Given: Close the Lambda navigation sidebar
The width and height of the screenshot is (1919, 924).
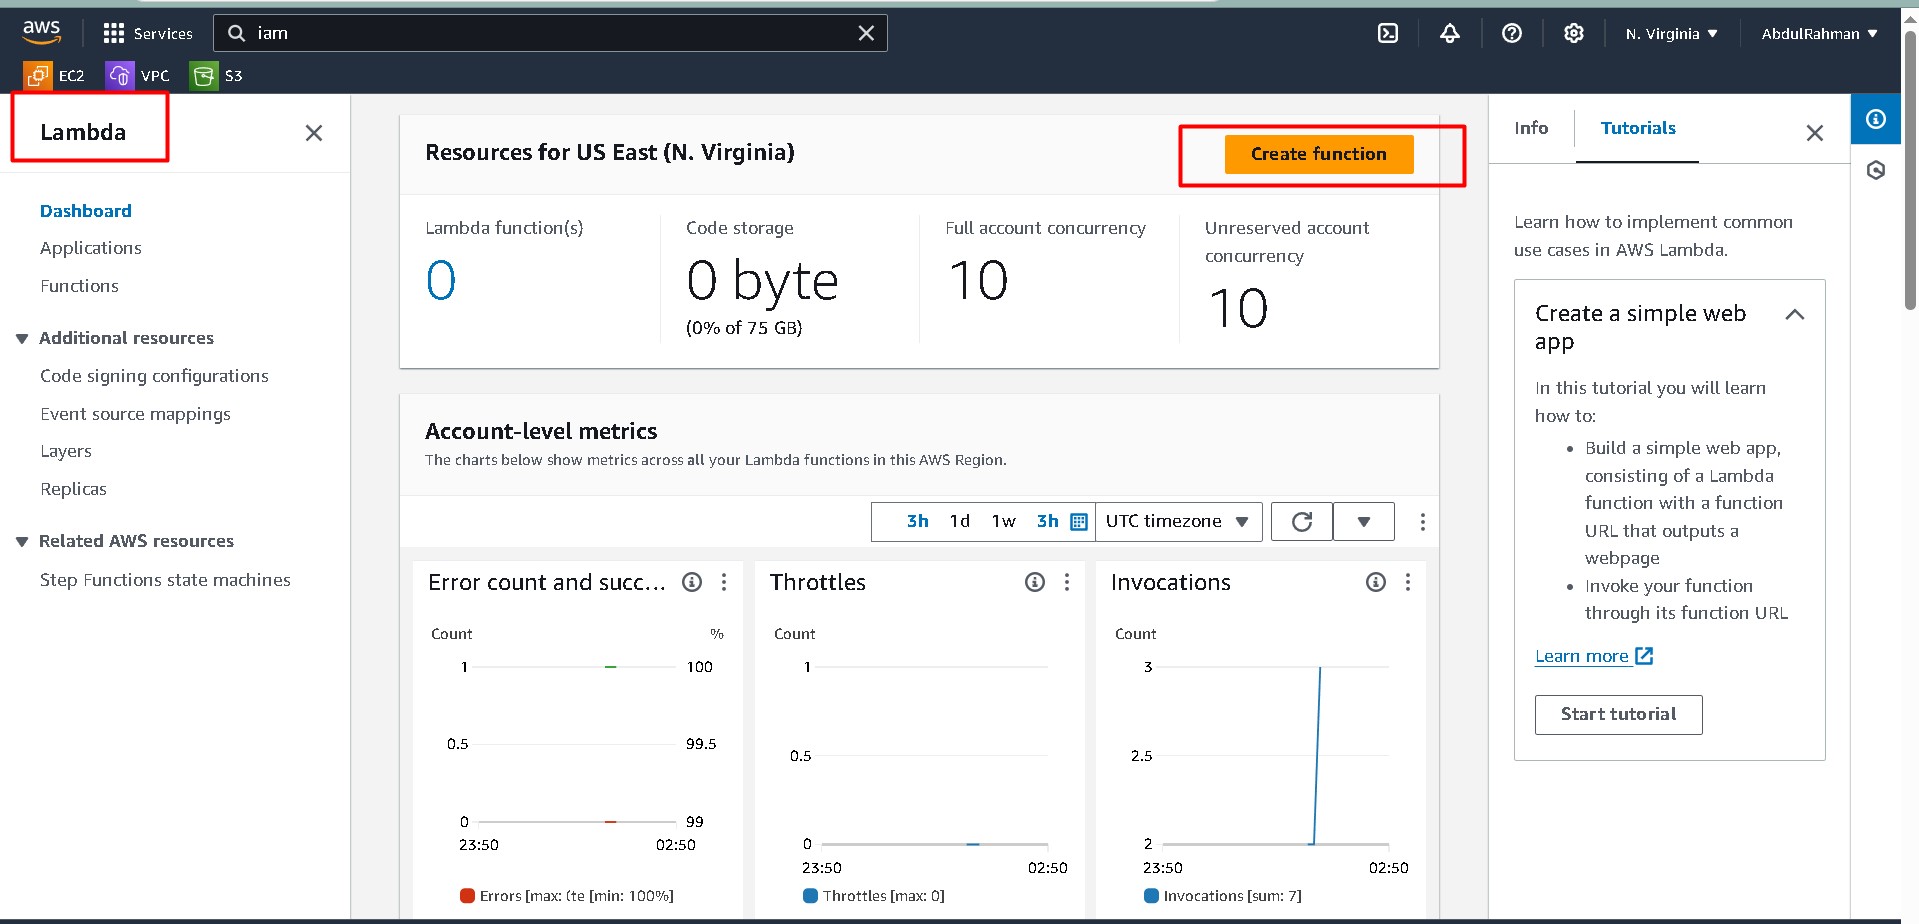Looking at the screenshot, I should [314, 133].
